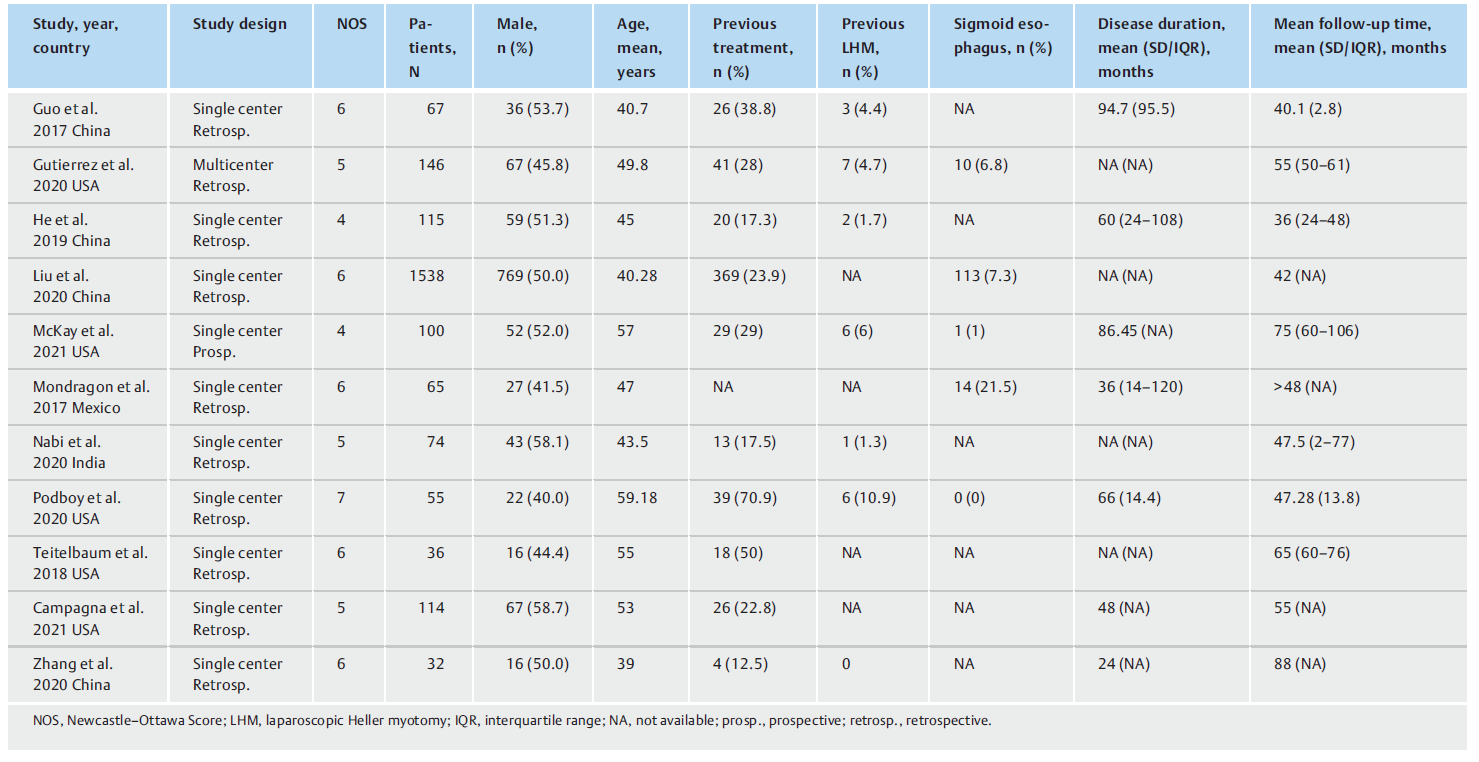Click the 'Sigmoid esophagus, n (%)' header
This screenshot has width=1479, height=762.
pos(1003,36)
